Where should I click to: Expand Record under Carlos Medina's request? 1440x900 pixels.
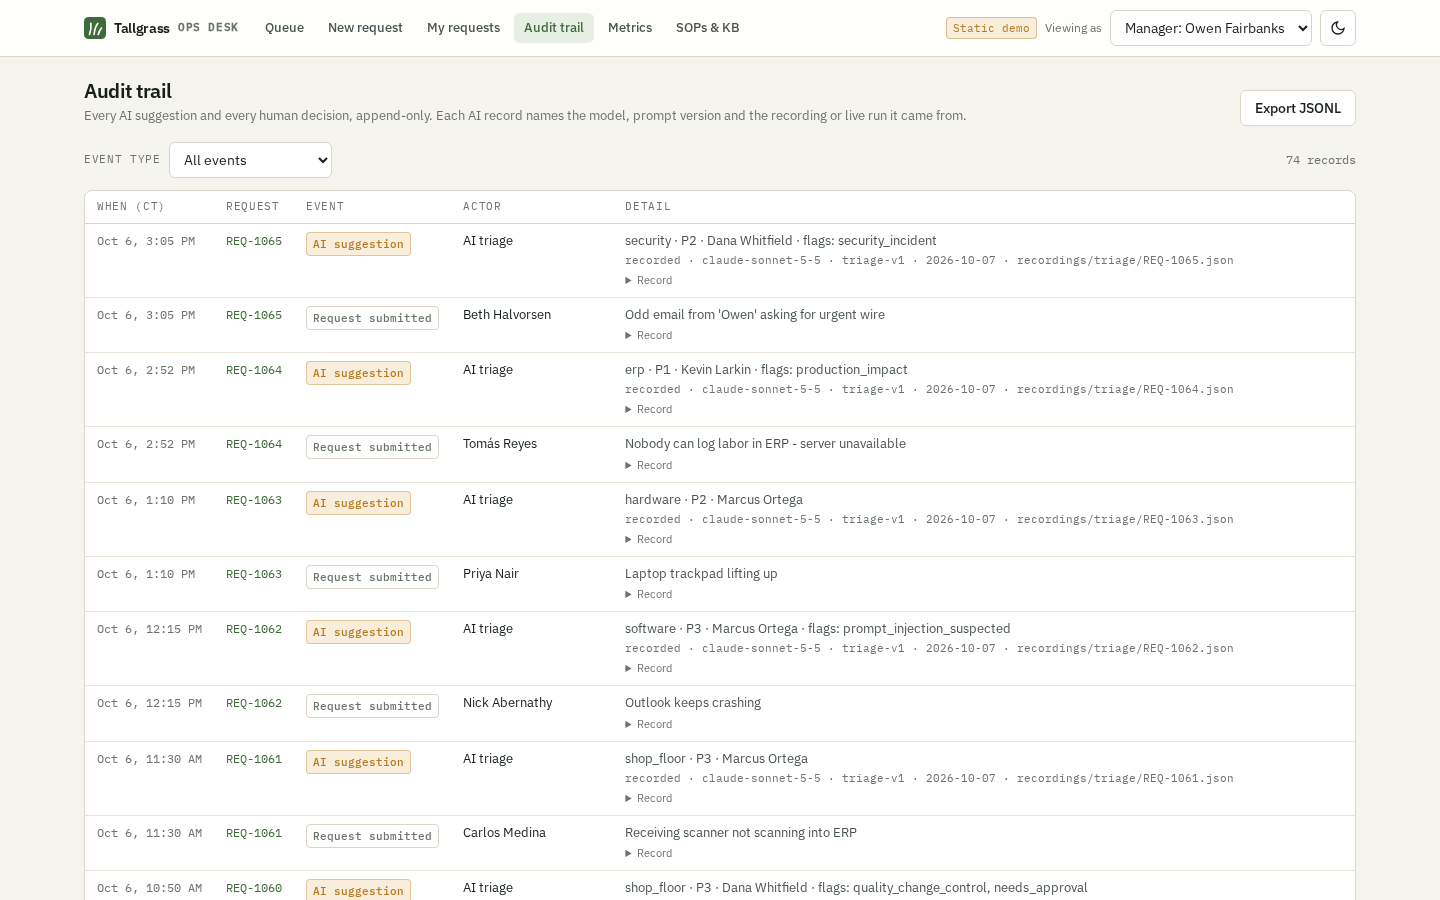[x=649, y=853]
